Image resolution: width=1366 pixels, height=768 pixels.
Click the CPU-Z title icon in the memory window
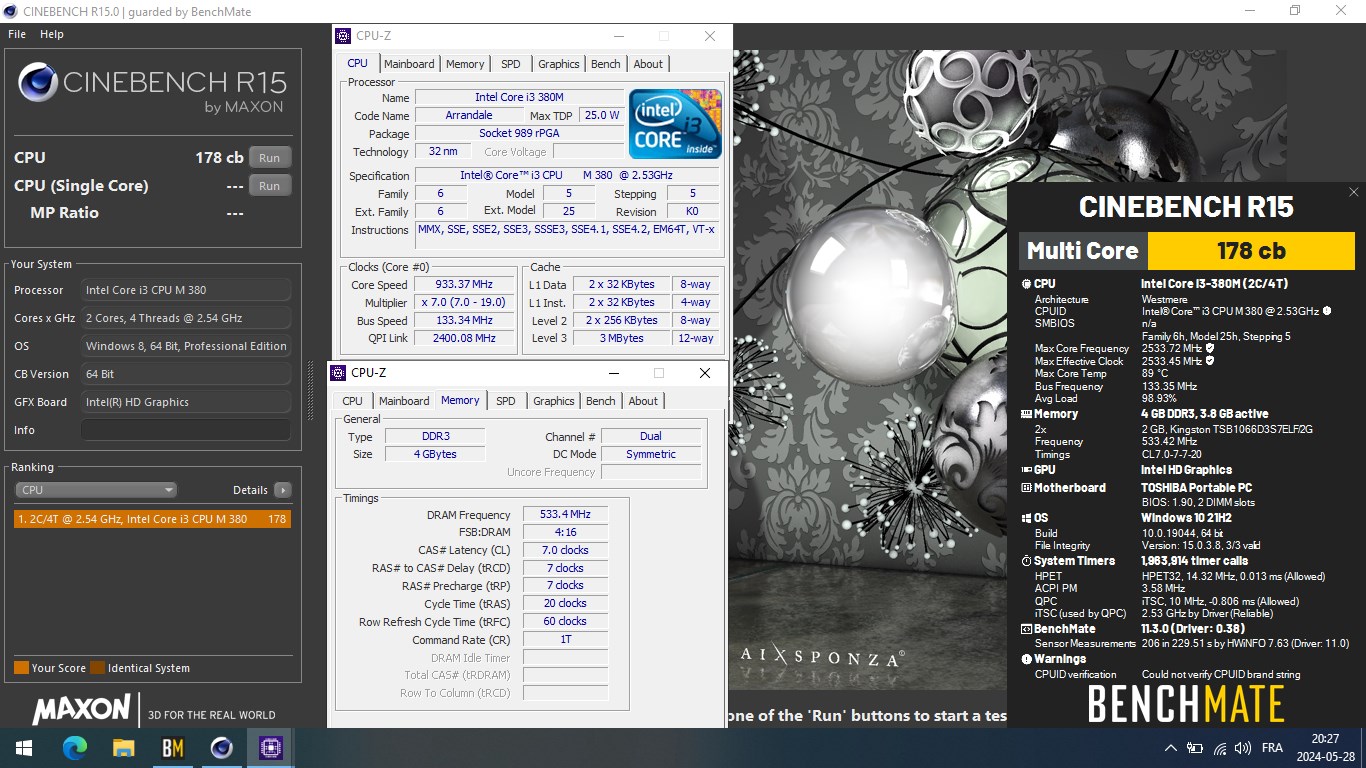338,373
